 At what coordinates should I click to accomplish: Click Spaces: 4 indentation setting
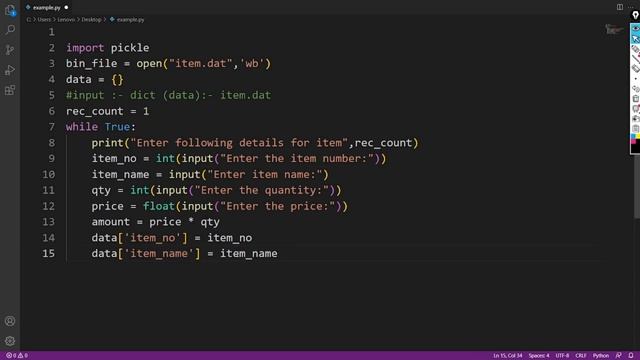click(x=539, y=356)
